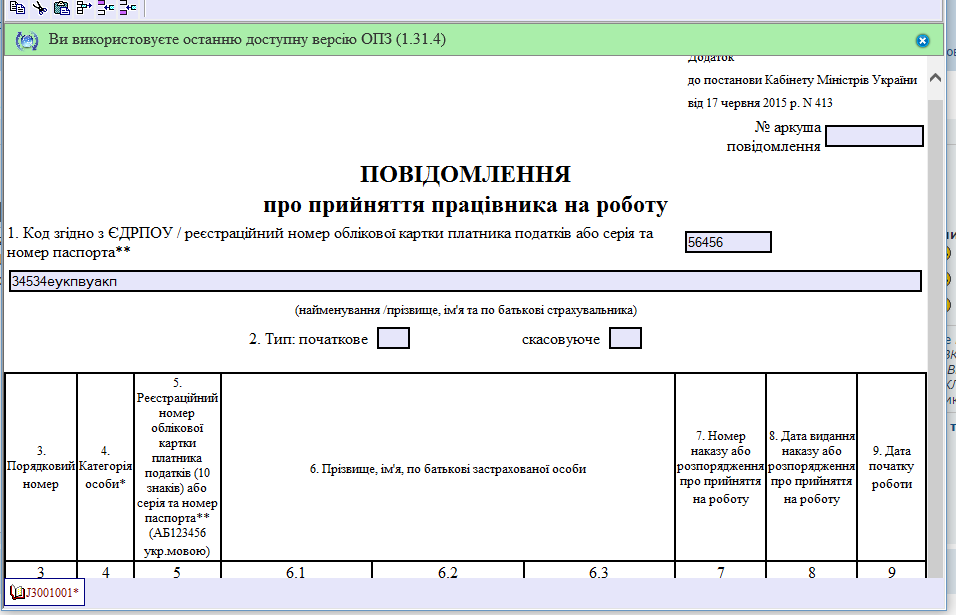
Task: Click 'до постанови Кабінету Міністрів України' text
Action: pyautogui.click(x=802, y=80)
